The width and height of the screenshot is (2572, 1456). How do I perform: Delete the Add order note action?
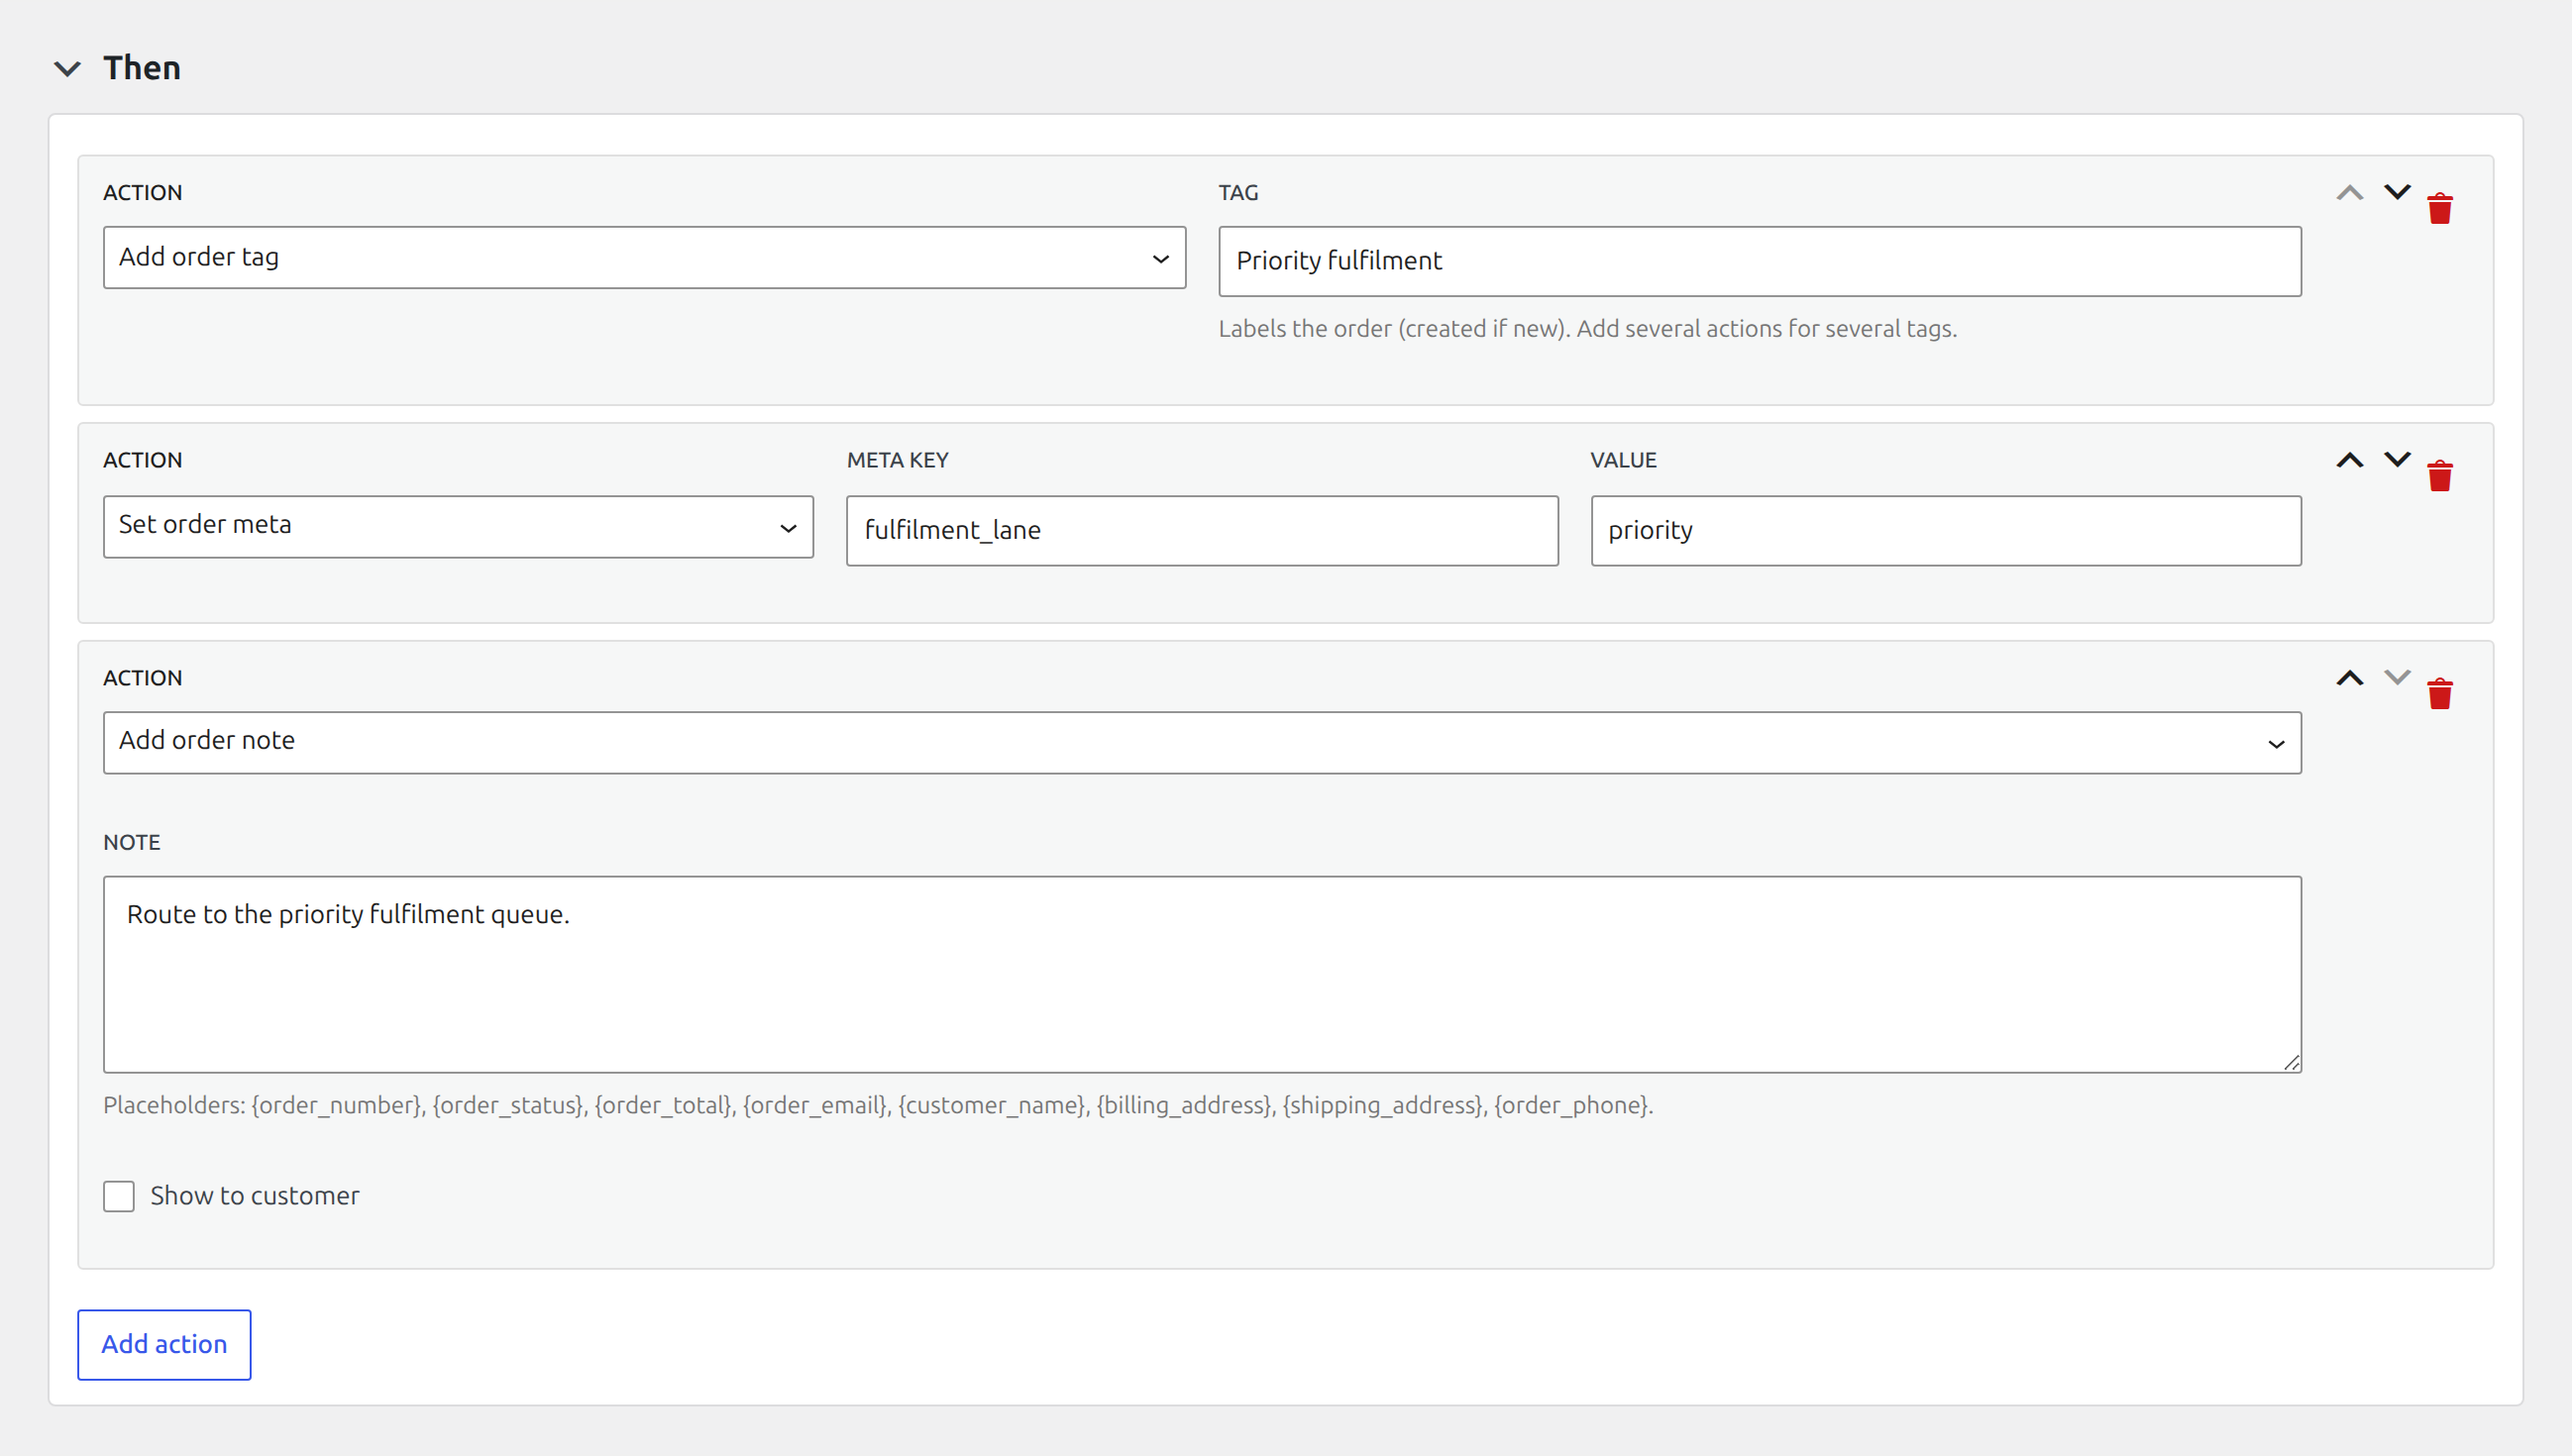click(x=2440, y=693)
